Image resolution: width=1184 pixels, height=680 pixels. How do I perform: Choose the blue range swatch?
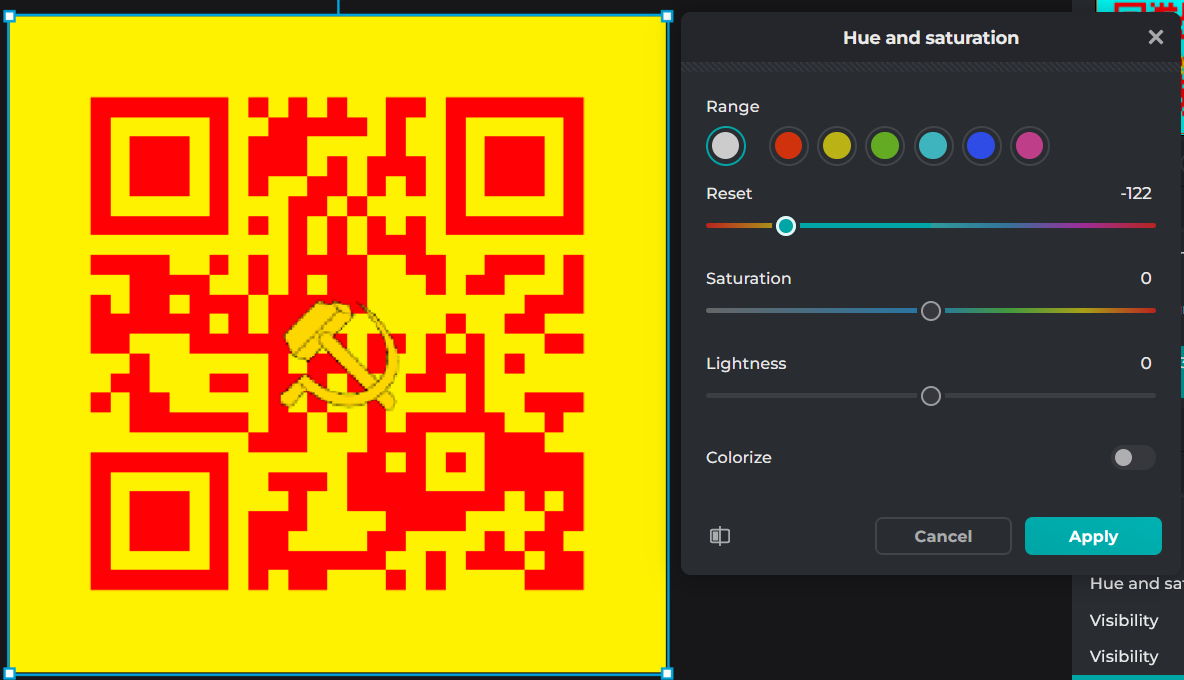tap(981, 146)
